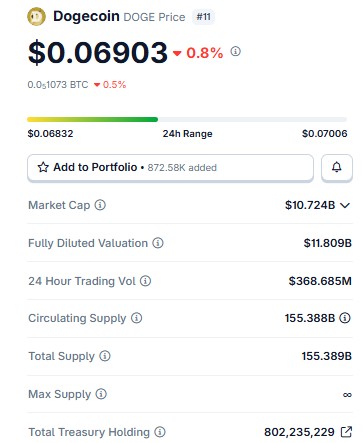Click the $10.724B market cap value
Image resolution: width=363 pixels, height=443 pixels.
point(310,205)
